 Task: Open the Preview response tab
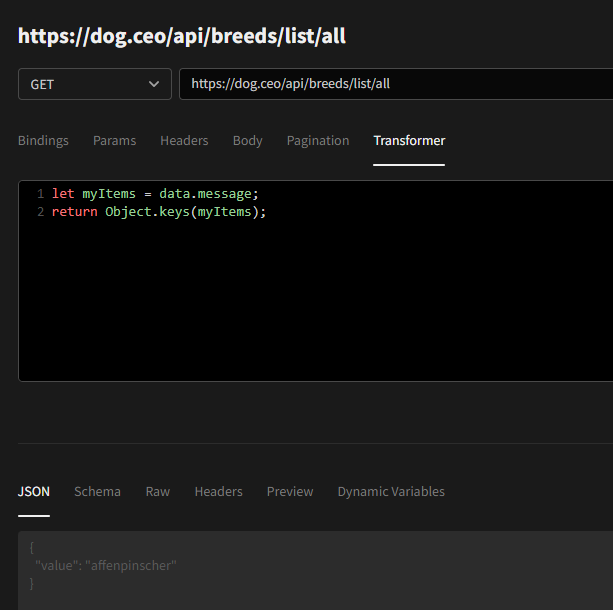[290, 492]
